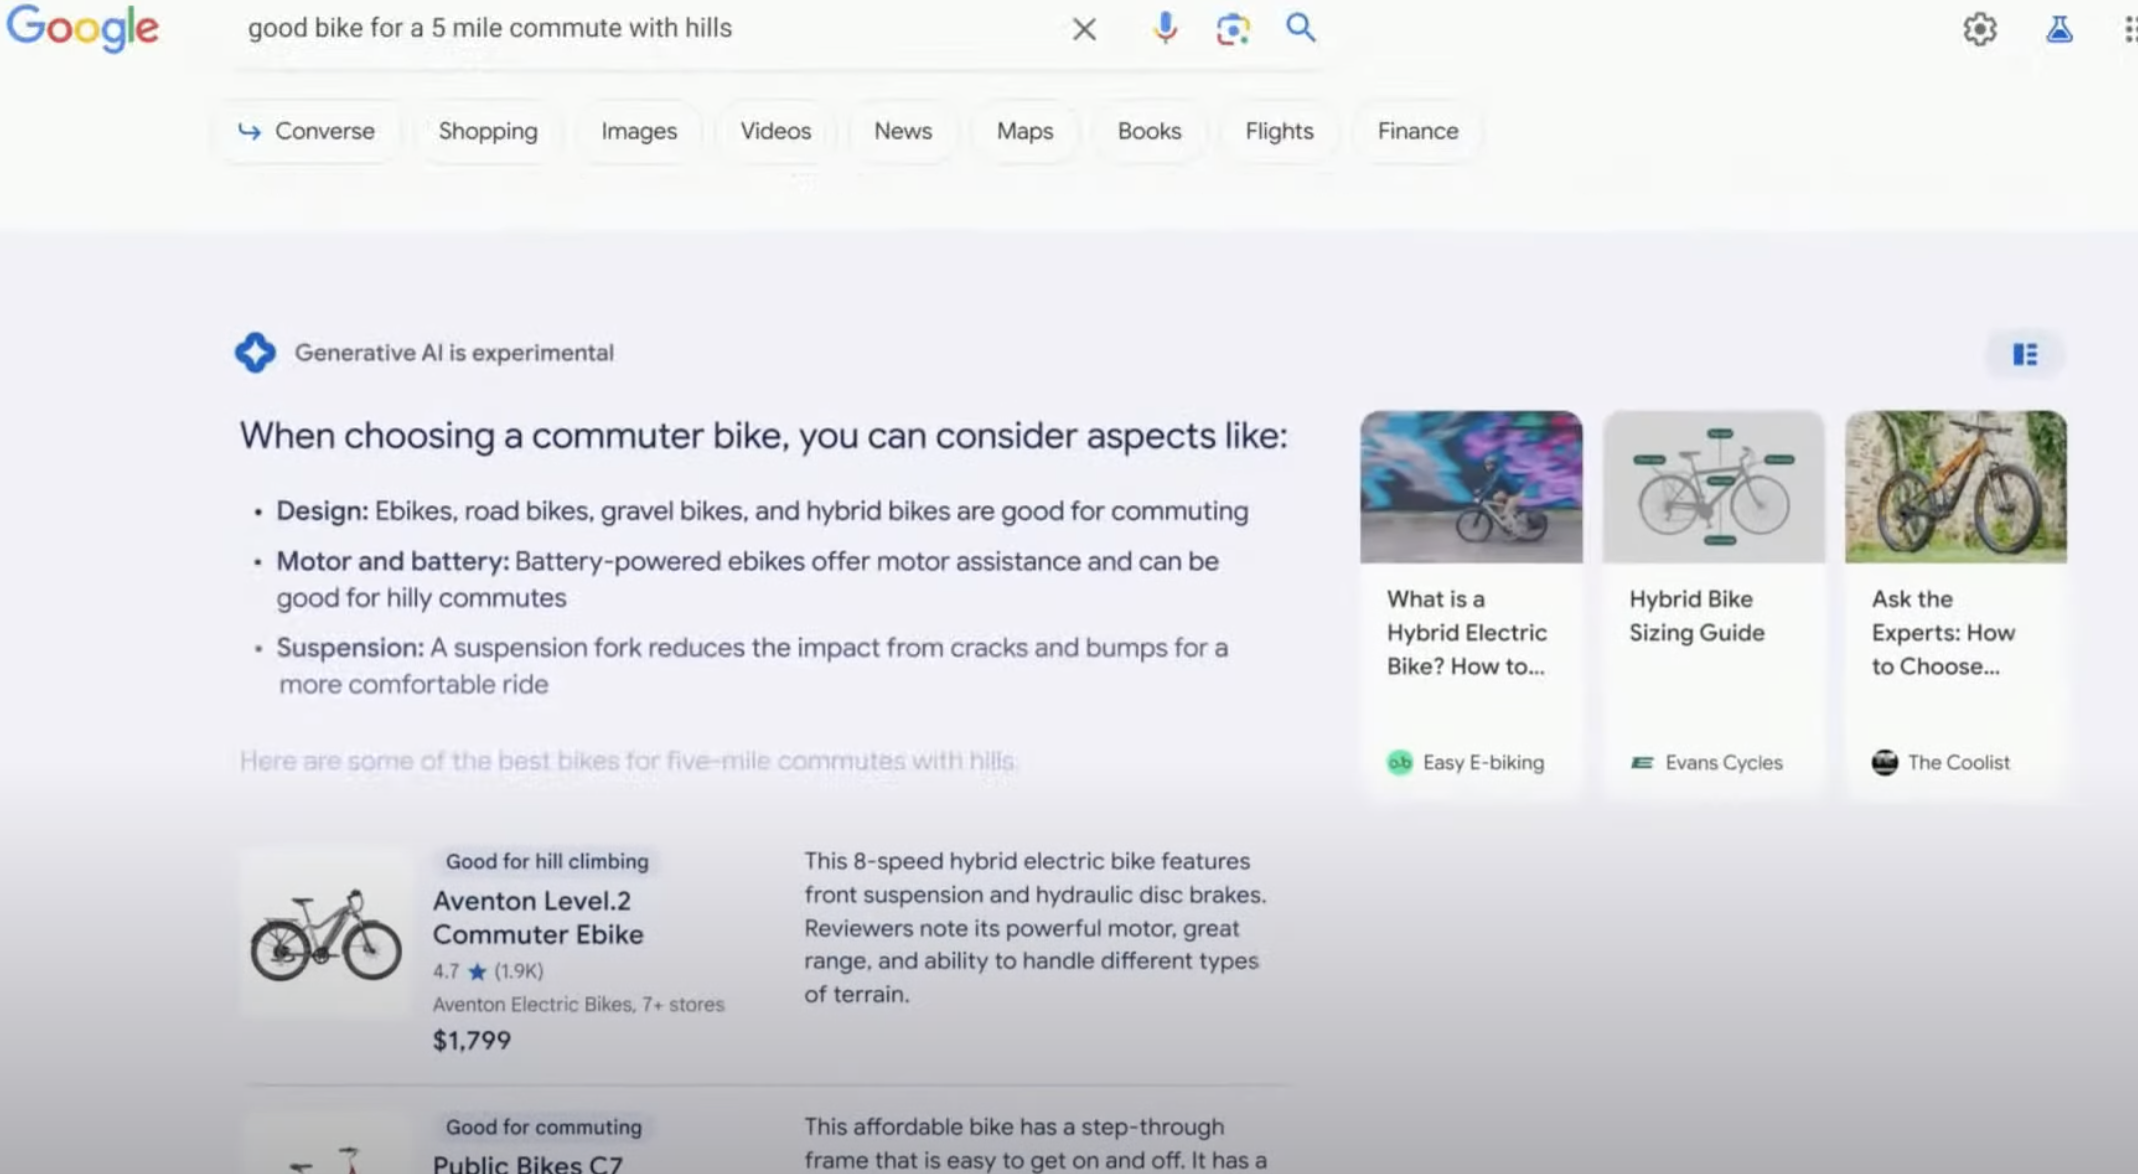Open the Ask the Experts article thumbnail
The image size is (2138, 1174).
pyautogui.click(x=1956, y=487)
